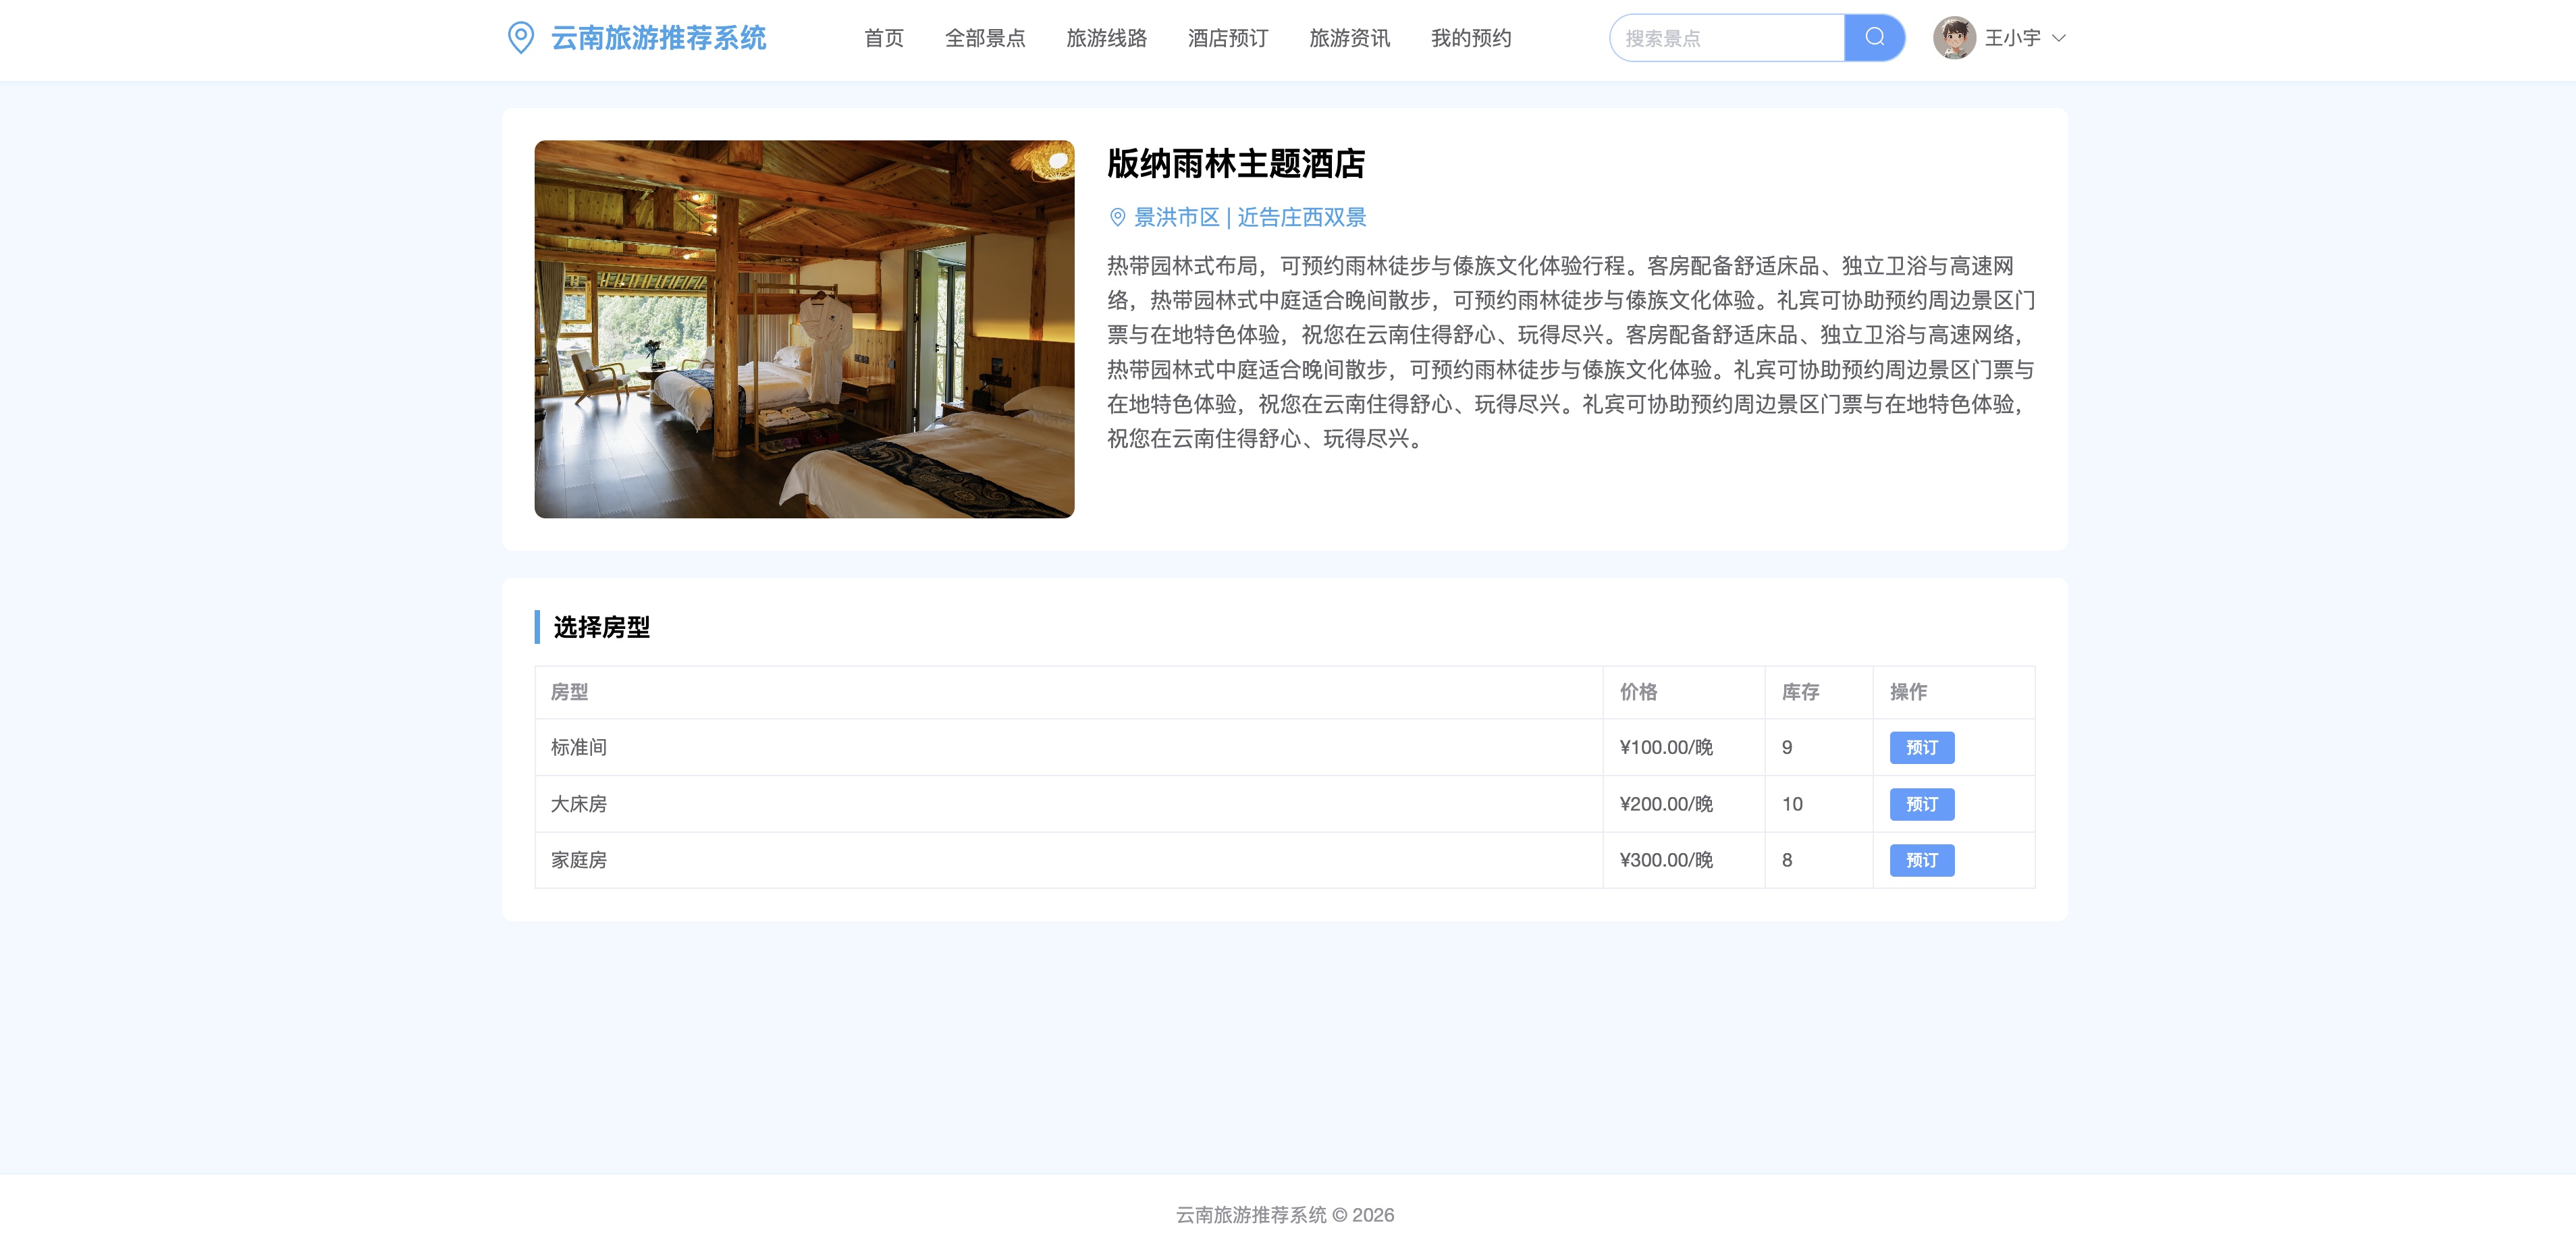
Task: Click the location pin logo icon
Action: [520, 38]
